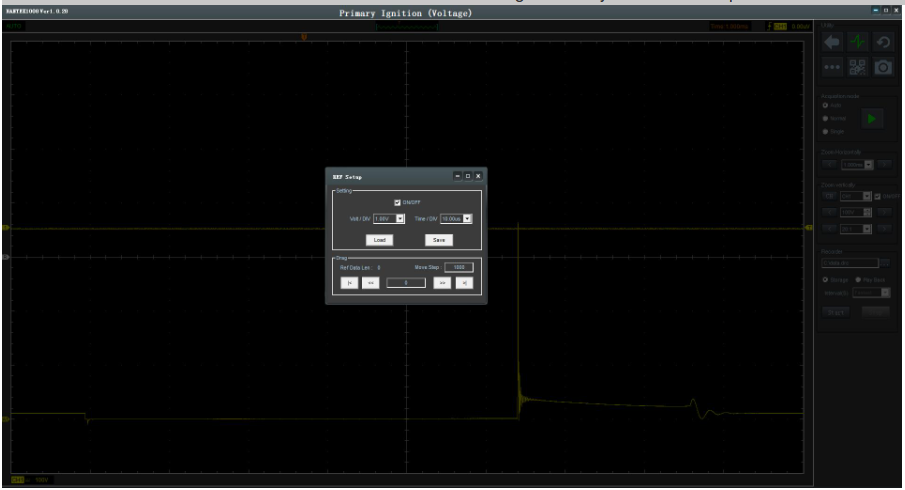
Task: Click the >> step forward button in REF Setup
Action: pos(442,283)
